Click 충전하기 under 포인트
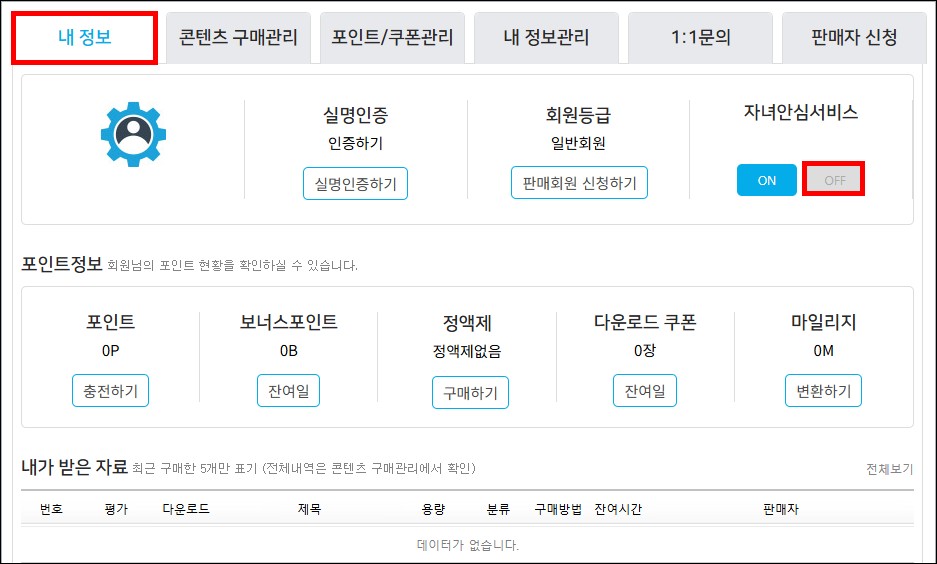The image size is (937, 564). (x=111, y=391)
